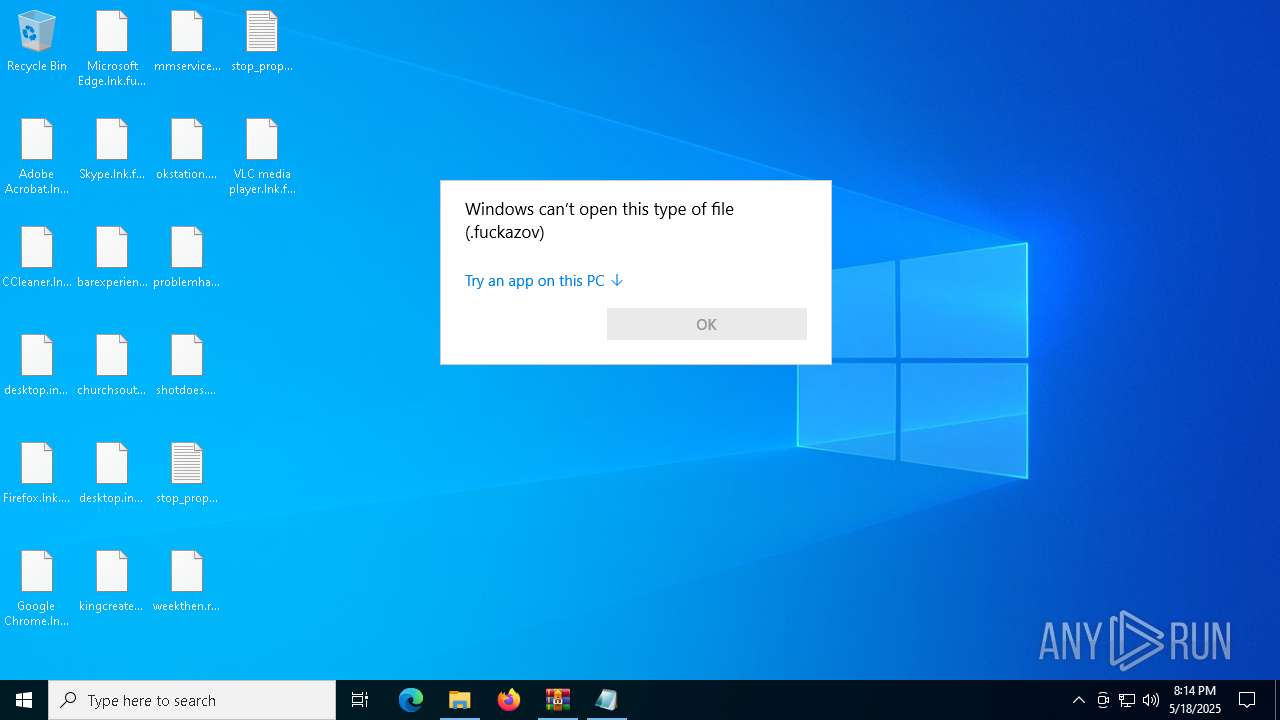Screen dimensions: 1280x720
Task: Show hidden system tray icons
Action: pyautogui.click(x=1078, y=700)
